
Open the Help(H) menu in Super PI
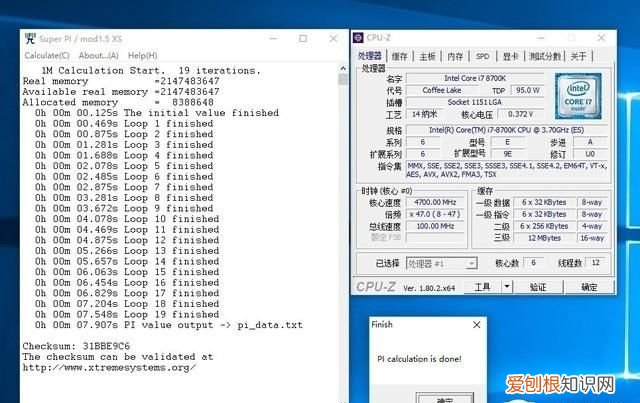click(x=142, y=56)
